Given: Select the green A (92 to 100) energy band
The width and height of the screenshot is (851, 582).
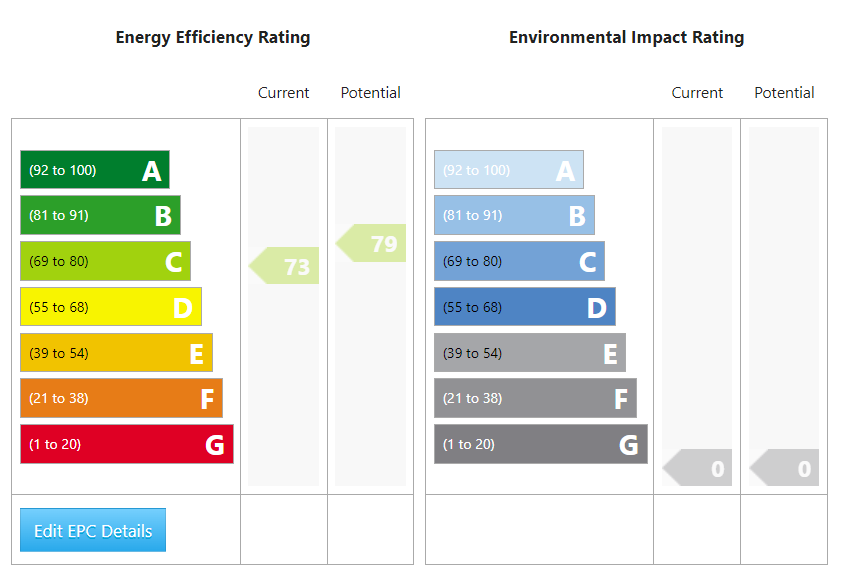Looking at the screenshot, I should coord(95,170).
